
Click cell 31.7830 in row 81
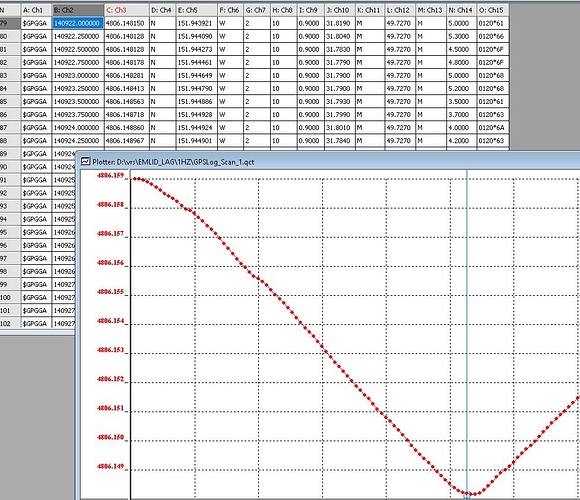pyautogui.click(x=340, y=49)
